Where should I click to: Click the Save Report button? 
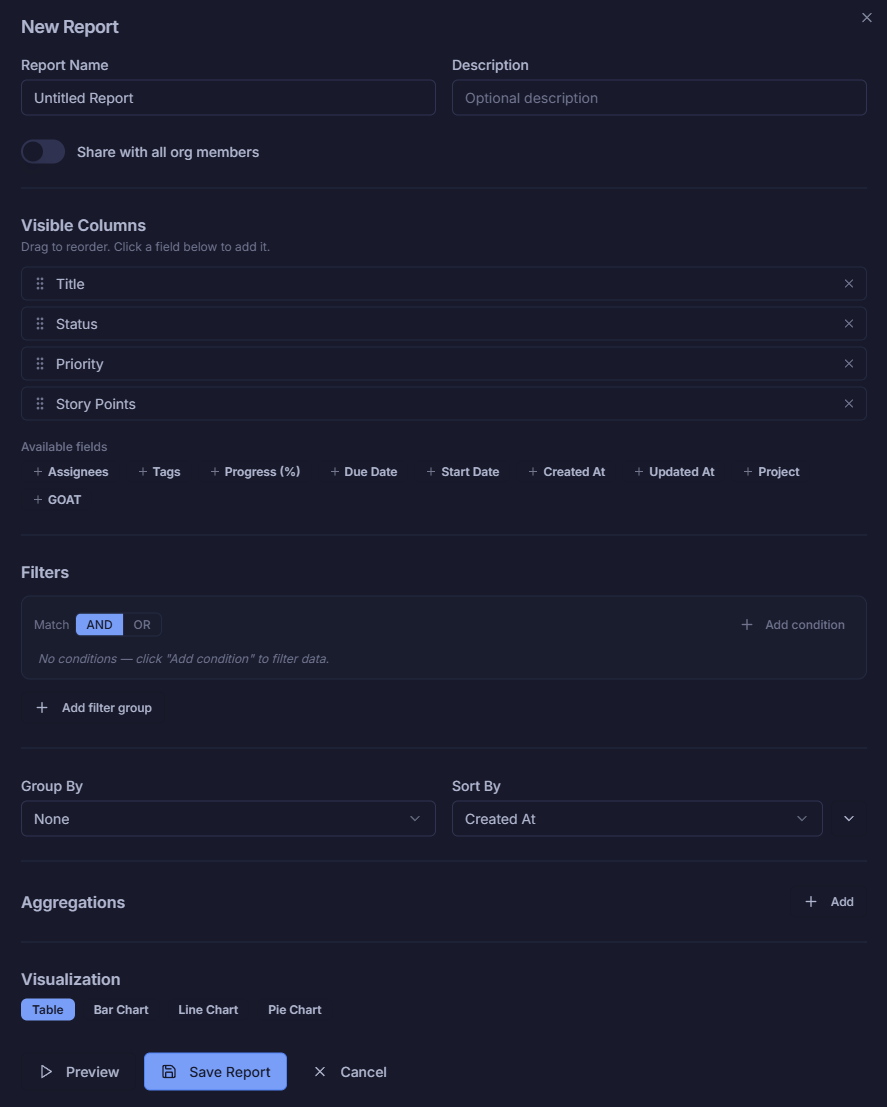pyautogui.click(x=215, y=1072)
